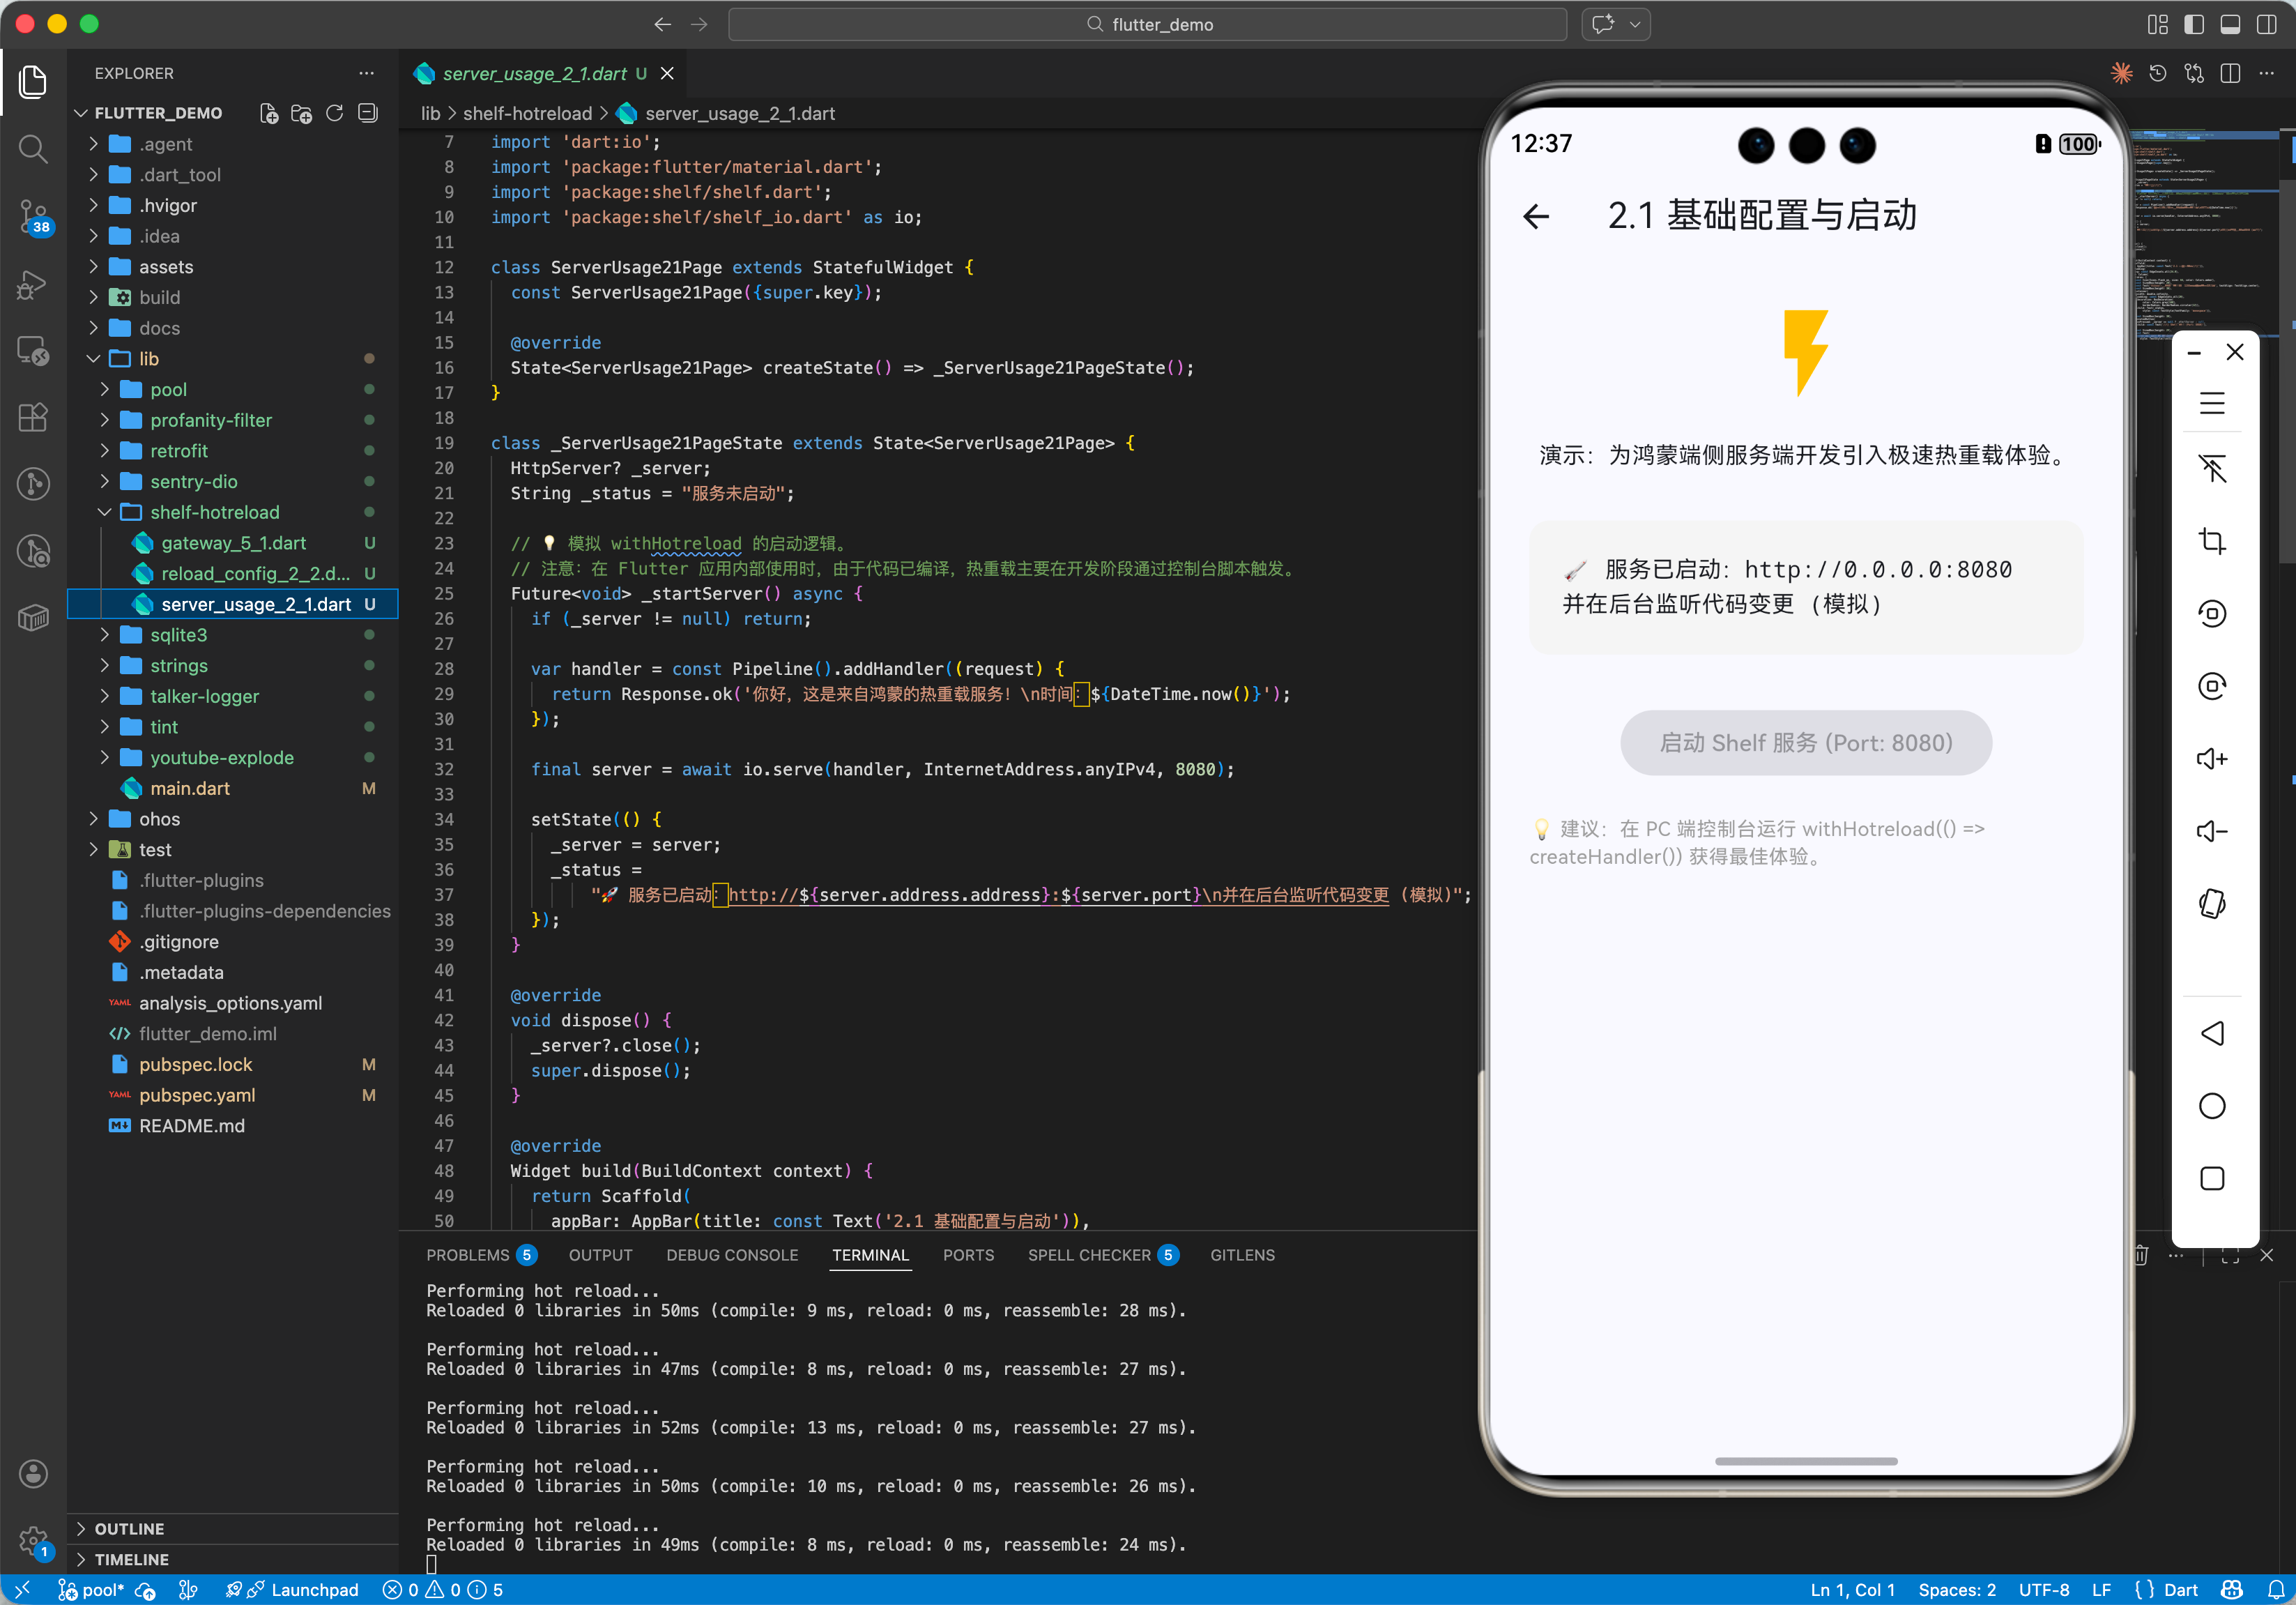Click emulator volume up button

(2211, 759)
